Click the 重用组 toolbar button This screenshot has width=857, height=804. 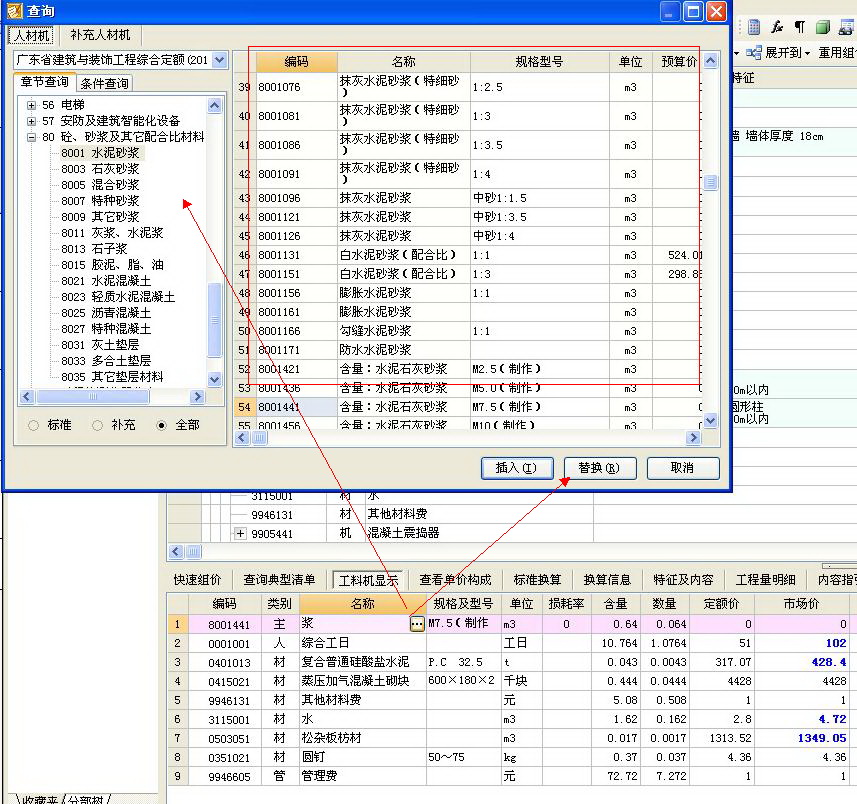point(837,53)
